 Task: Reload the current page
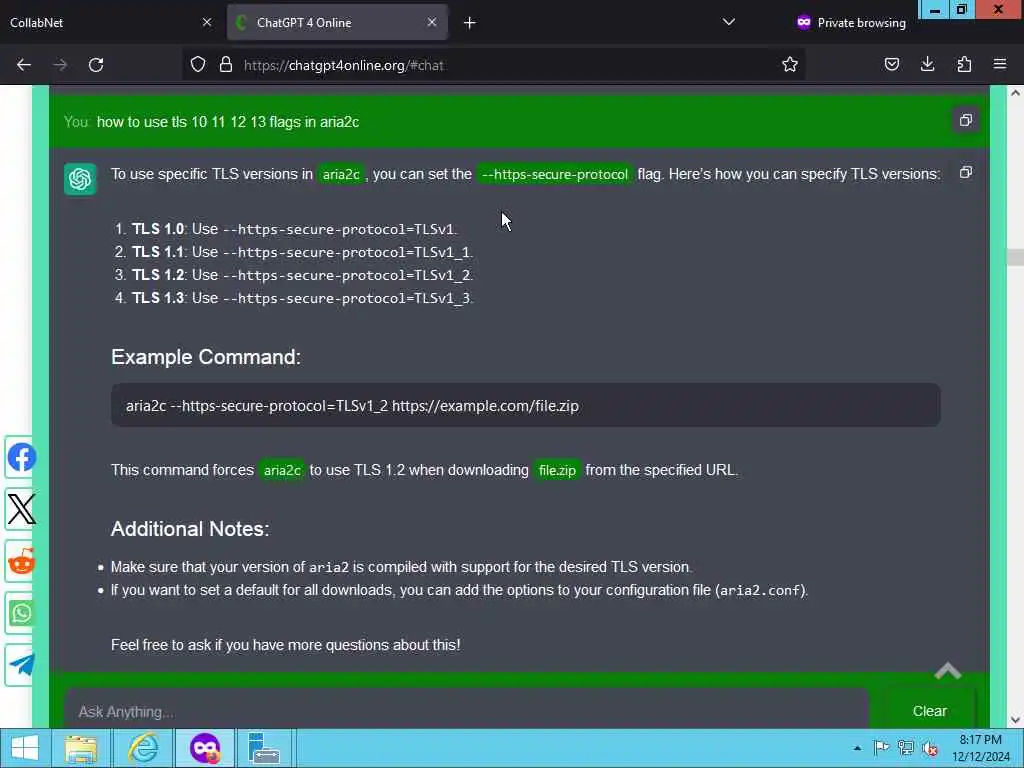point(96,65)
